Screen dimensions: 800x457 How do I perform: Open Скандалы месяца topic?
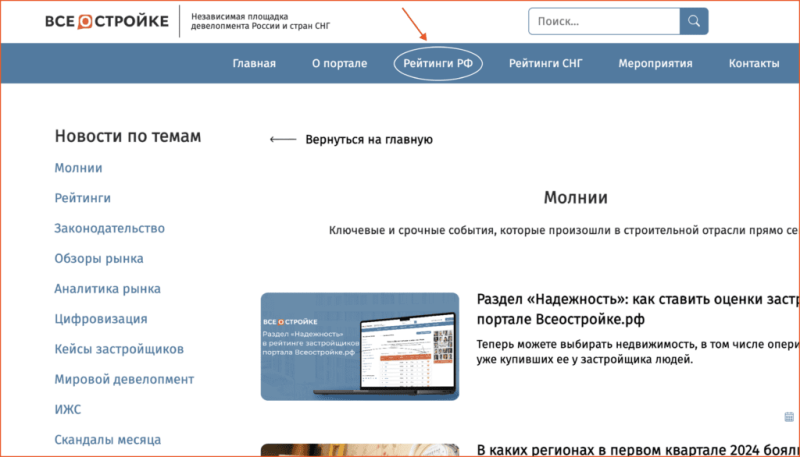(108, 439)
